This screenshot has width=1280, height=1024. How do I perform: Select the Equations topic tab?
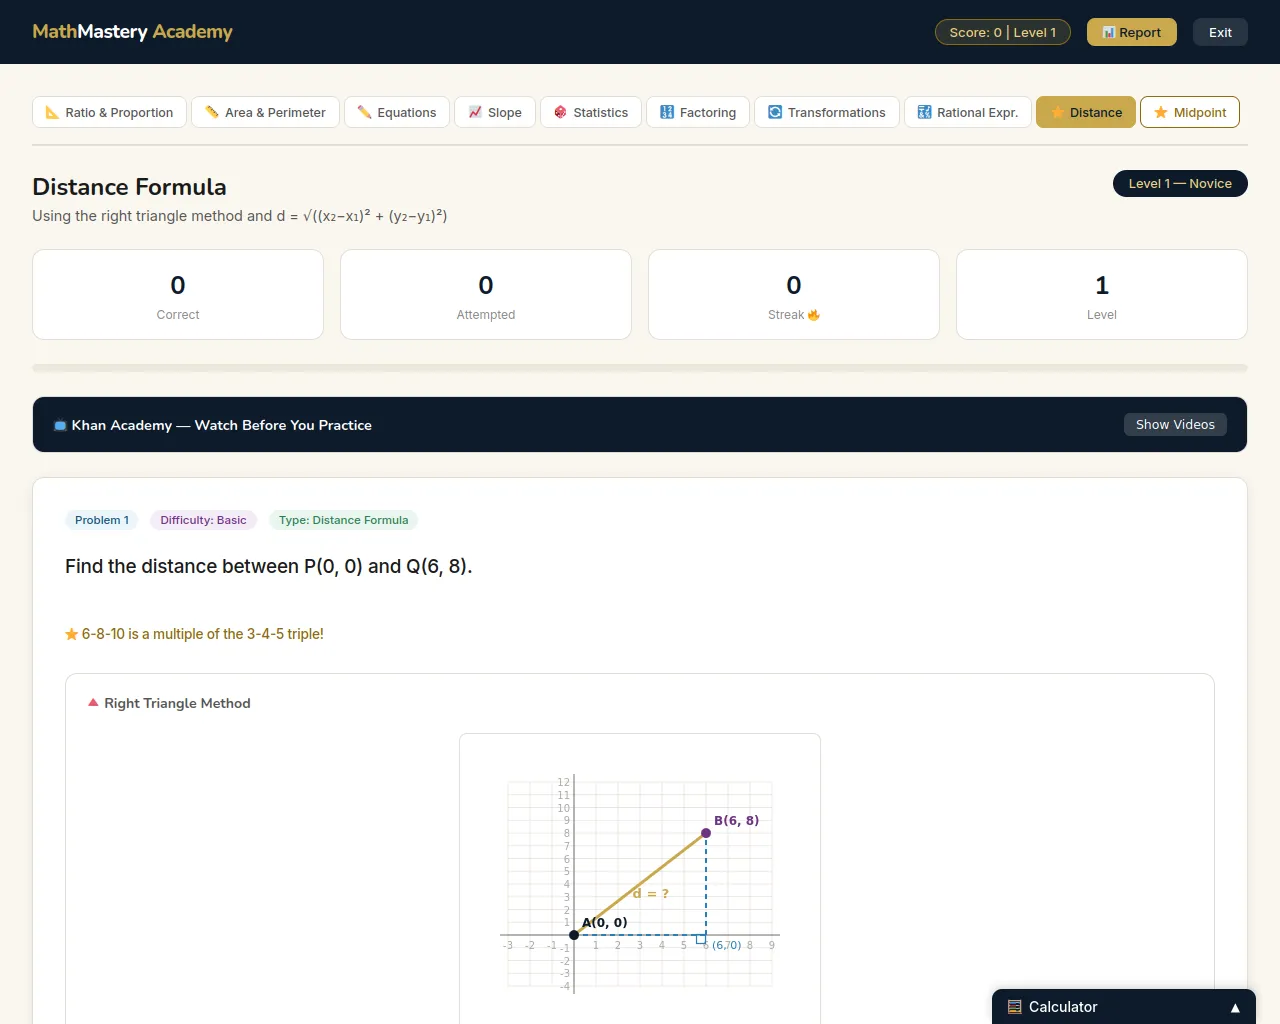397,112
